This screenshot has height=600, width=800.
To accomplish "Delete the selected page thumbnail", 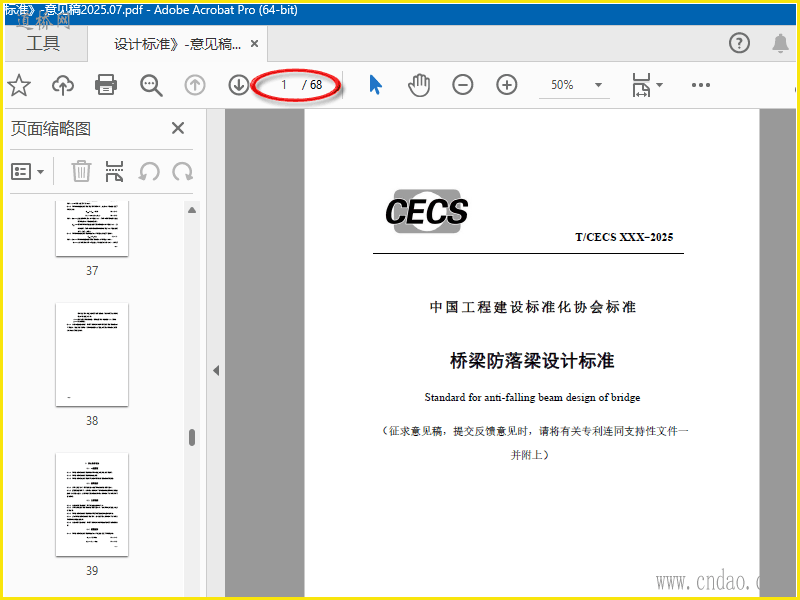I will coord(81,171).
